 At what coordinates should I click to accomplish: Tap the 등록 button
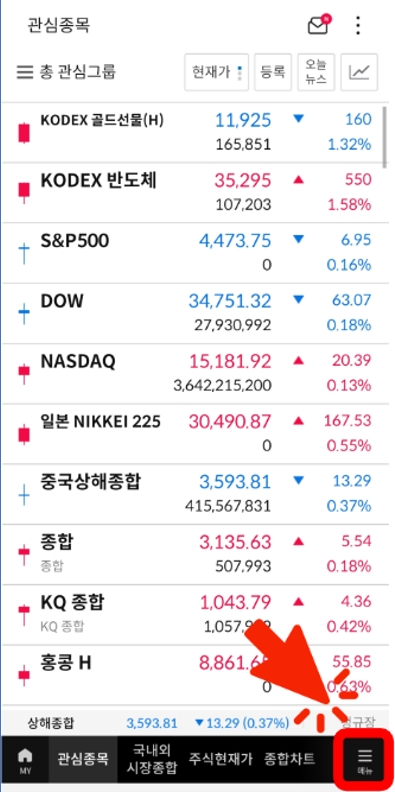pyautogui.click(x=273, y=72)
